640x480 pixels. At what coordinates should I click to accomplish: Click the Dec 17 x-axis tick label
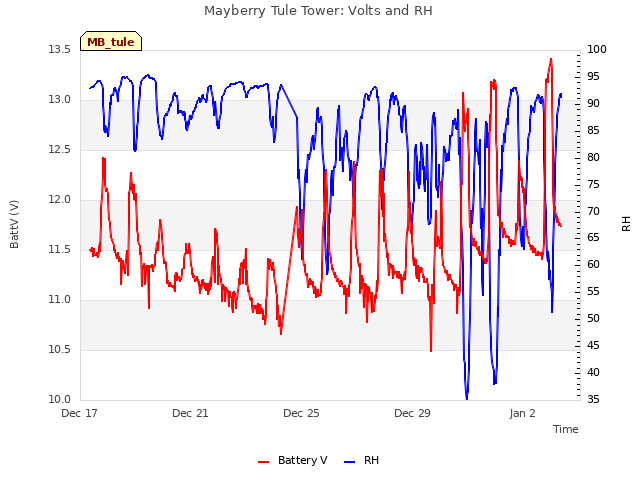click(79, 413)
